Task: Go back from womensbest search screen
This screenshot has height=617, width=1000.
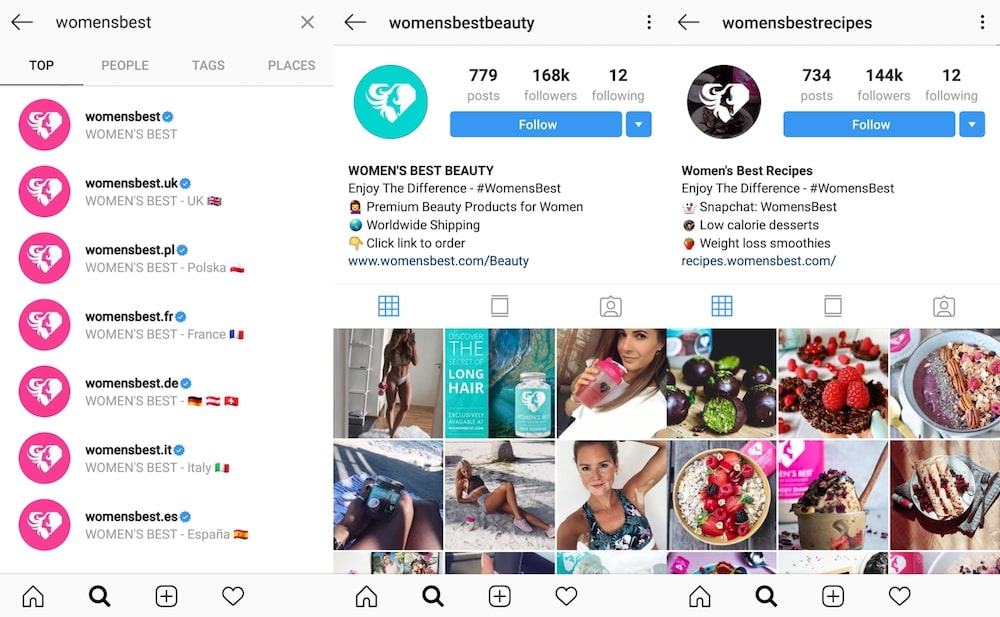Action: [22, 22]
